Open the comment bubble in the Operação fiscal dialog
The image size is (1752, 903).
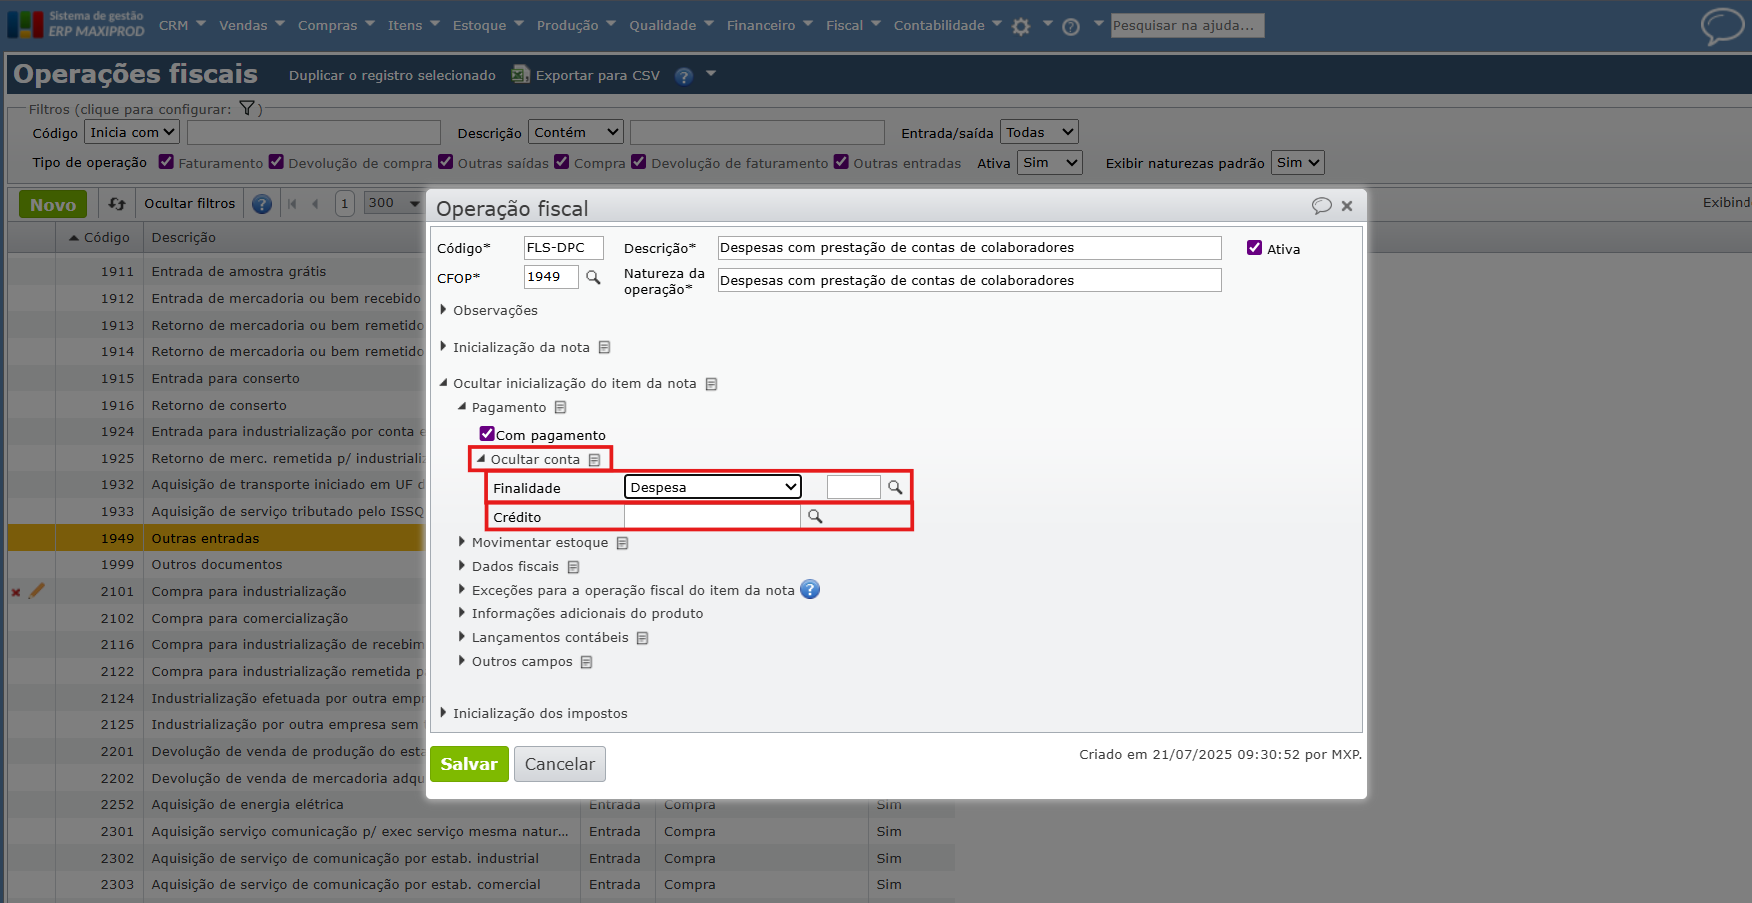point(1321,206)
